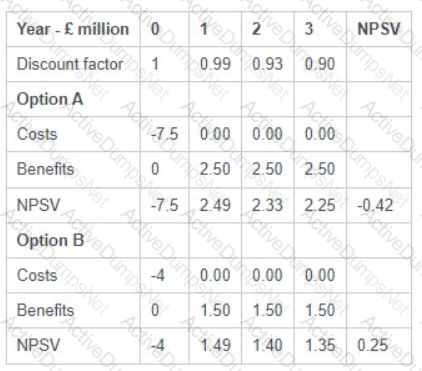Select Option A NPSV year 3 value 2.25
The image size is (422, 371).
(320, 205)
